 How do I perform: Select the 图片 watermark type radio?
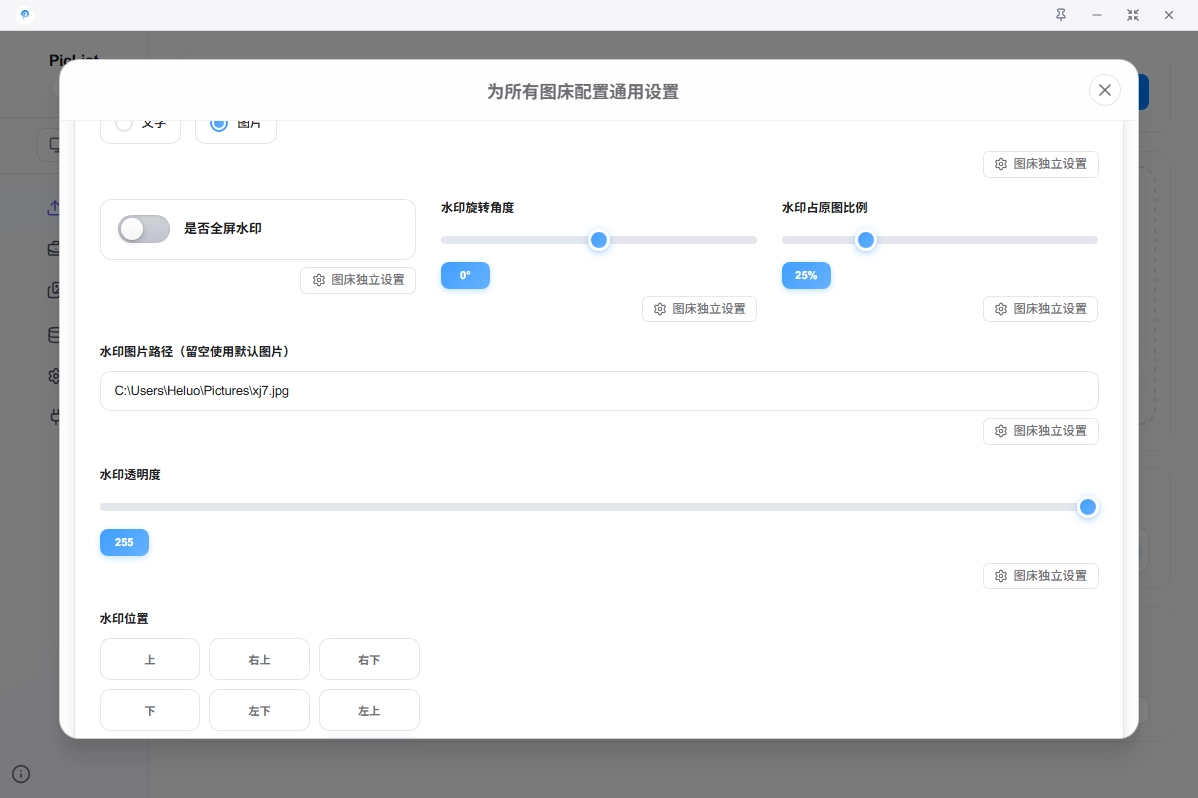[x=219, y=124]
